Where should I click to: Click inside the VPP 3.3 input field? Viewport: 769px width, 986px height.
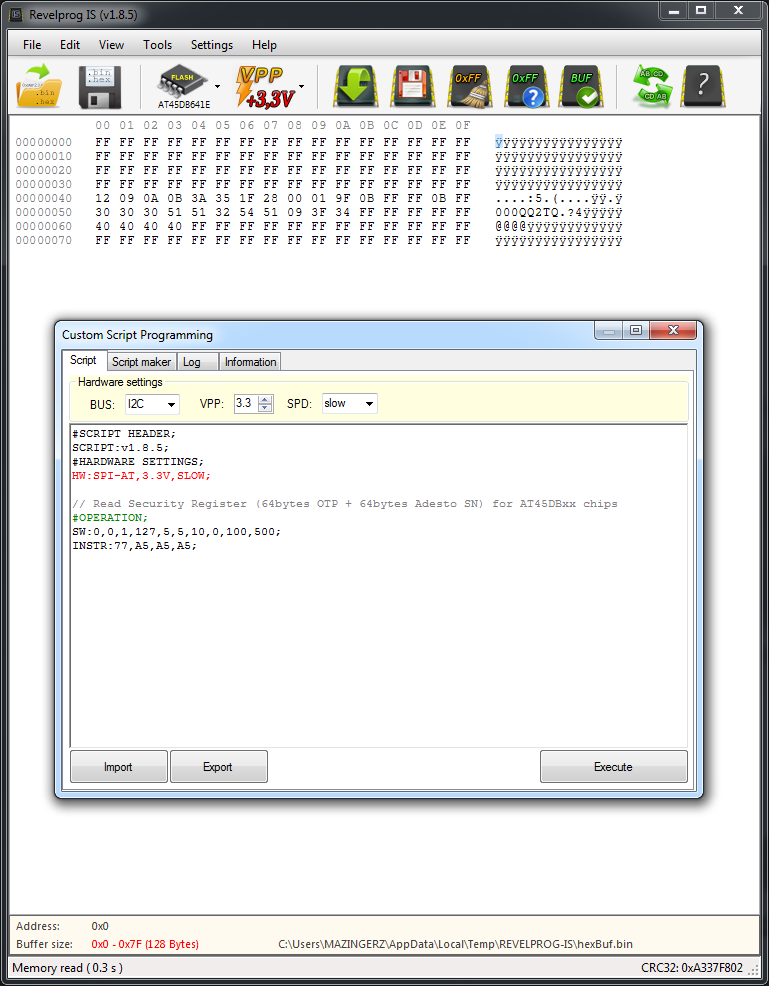point(244,404)
